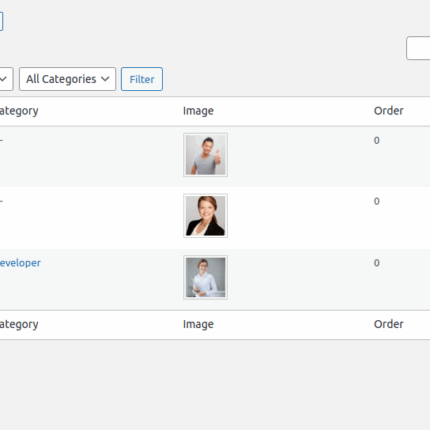Image resolution: width=430 pixels, height=430 pixels.
Task: Click the Image column header at top
Action: click(x=198, y=111)
